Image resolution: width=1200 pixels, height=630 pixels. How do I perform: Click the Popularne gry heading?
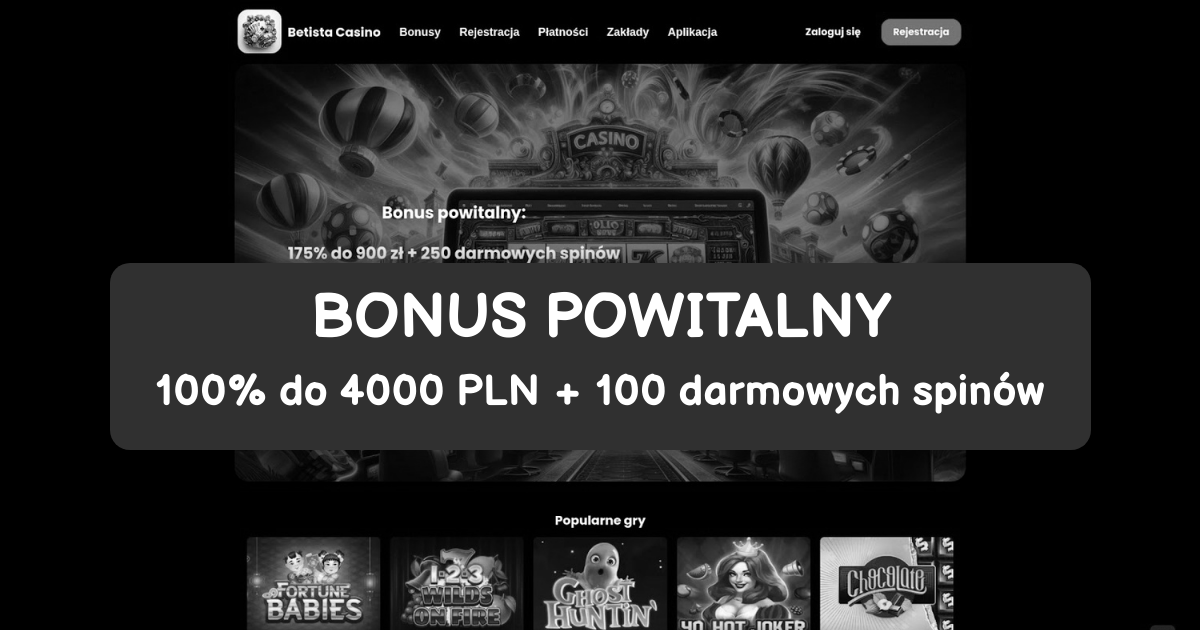click(x=600, y=520)
